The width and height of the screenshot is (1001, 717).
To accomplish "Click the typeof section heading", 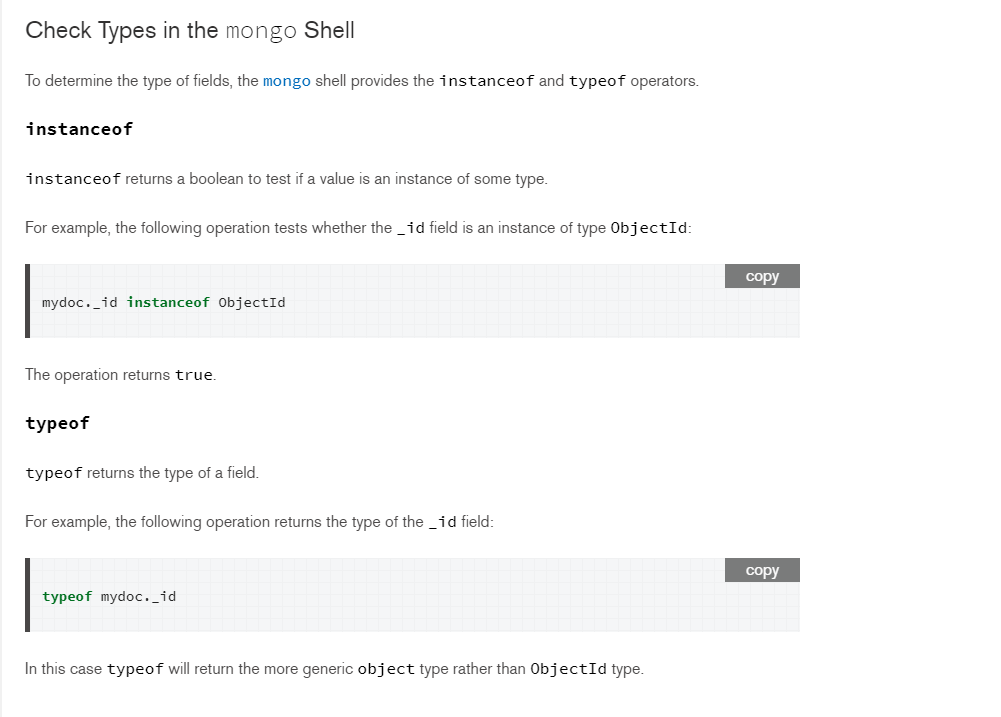I will point(57,423).
